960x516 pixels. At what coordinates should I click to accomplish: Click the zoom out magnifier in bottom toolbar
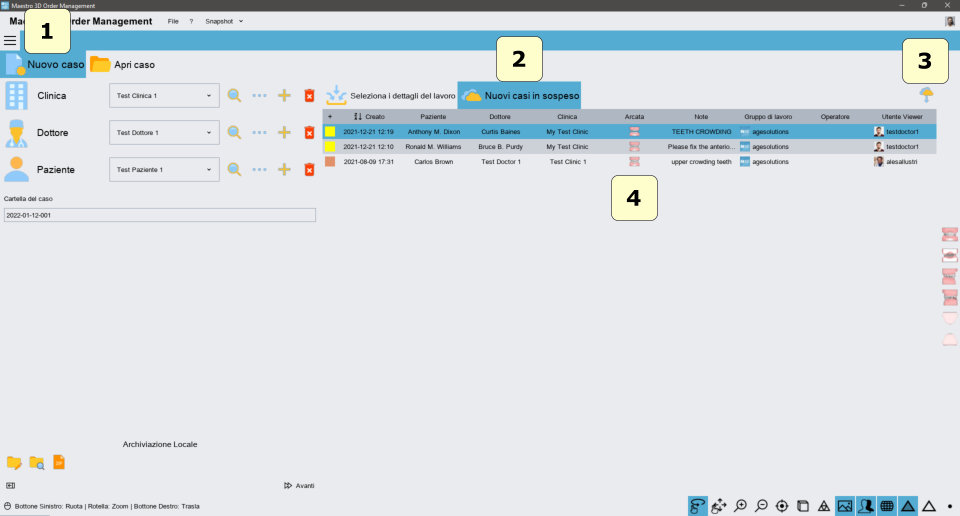tap(761, 506)
